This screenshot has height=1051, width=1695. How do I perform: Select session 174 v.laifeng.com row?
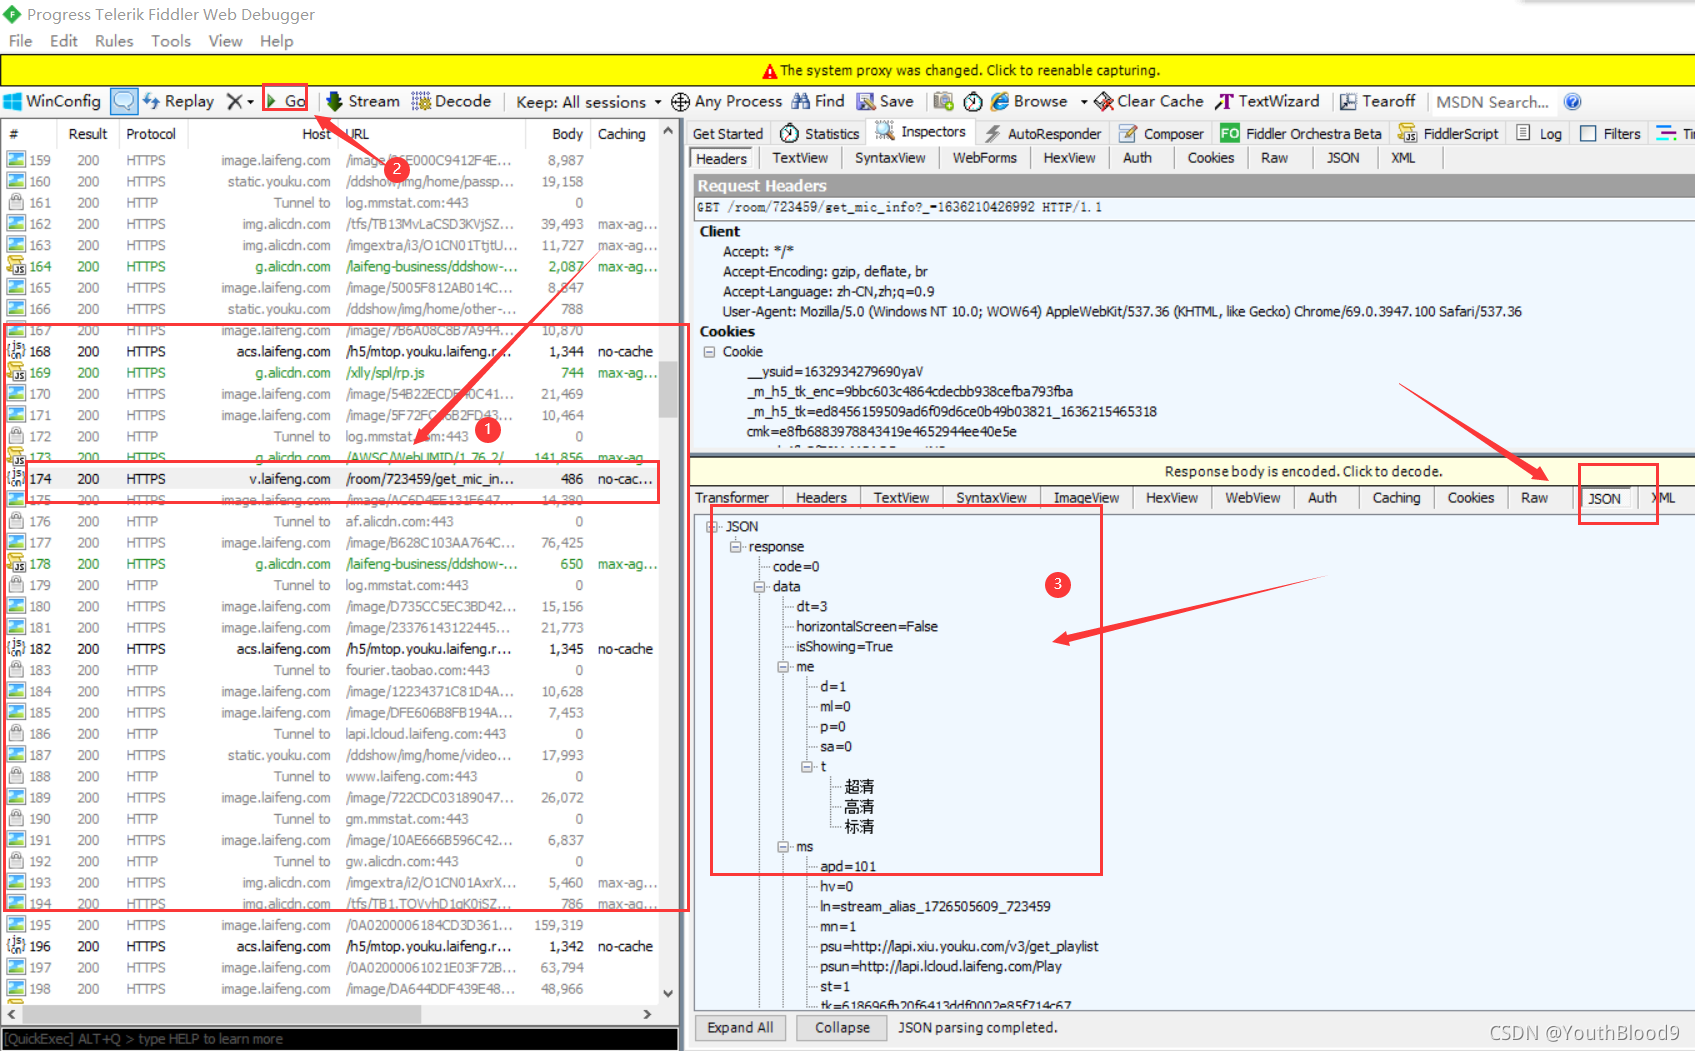pyautogui.click(x=332, y=479)
